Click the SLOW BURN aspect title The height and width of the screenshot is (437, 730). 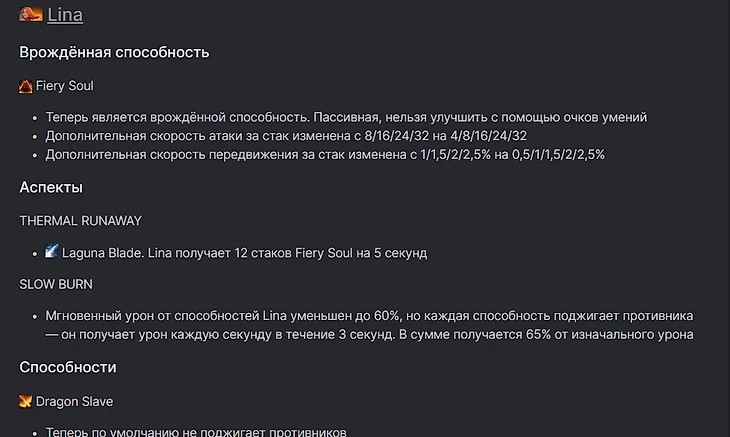[56, 284]
